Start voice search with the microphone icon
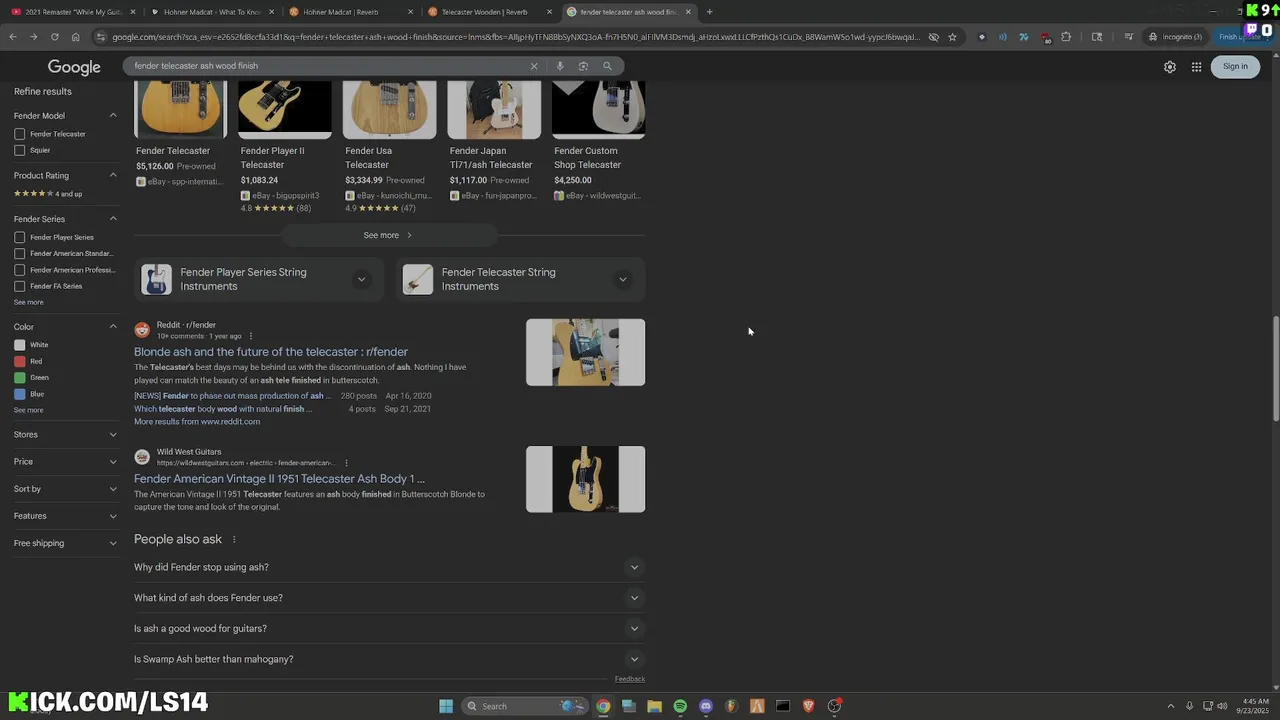The height and width of the screenshot is (720, 1280). click(x=560, y=66)
